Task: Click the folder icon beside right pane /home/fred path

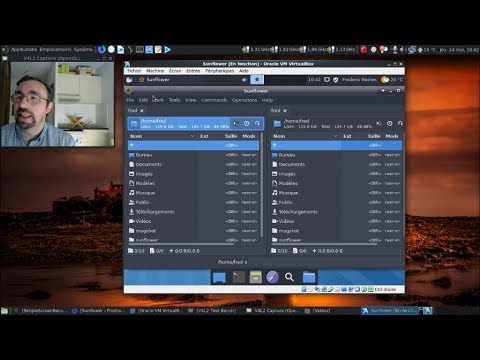Action: point(277,124)
